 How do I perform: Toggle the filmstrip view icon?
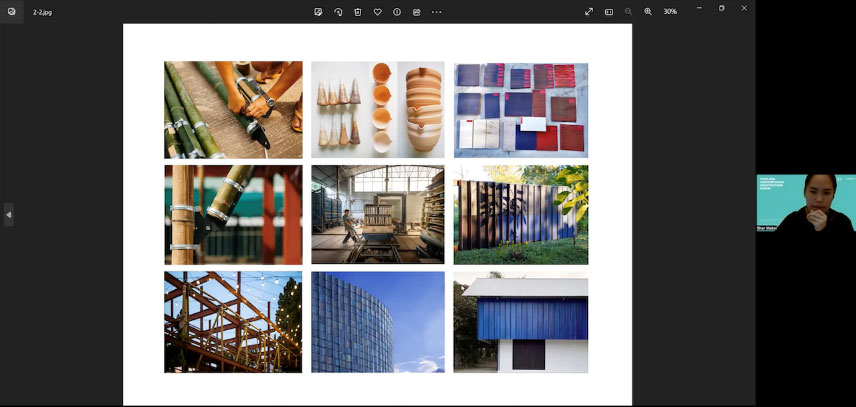609,11
